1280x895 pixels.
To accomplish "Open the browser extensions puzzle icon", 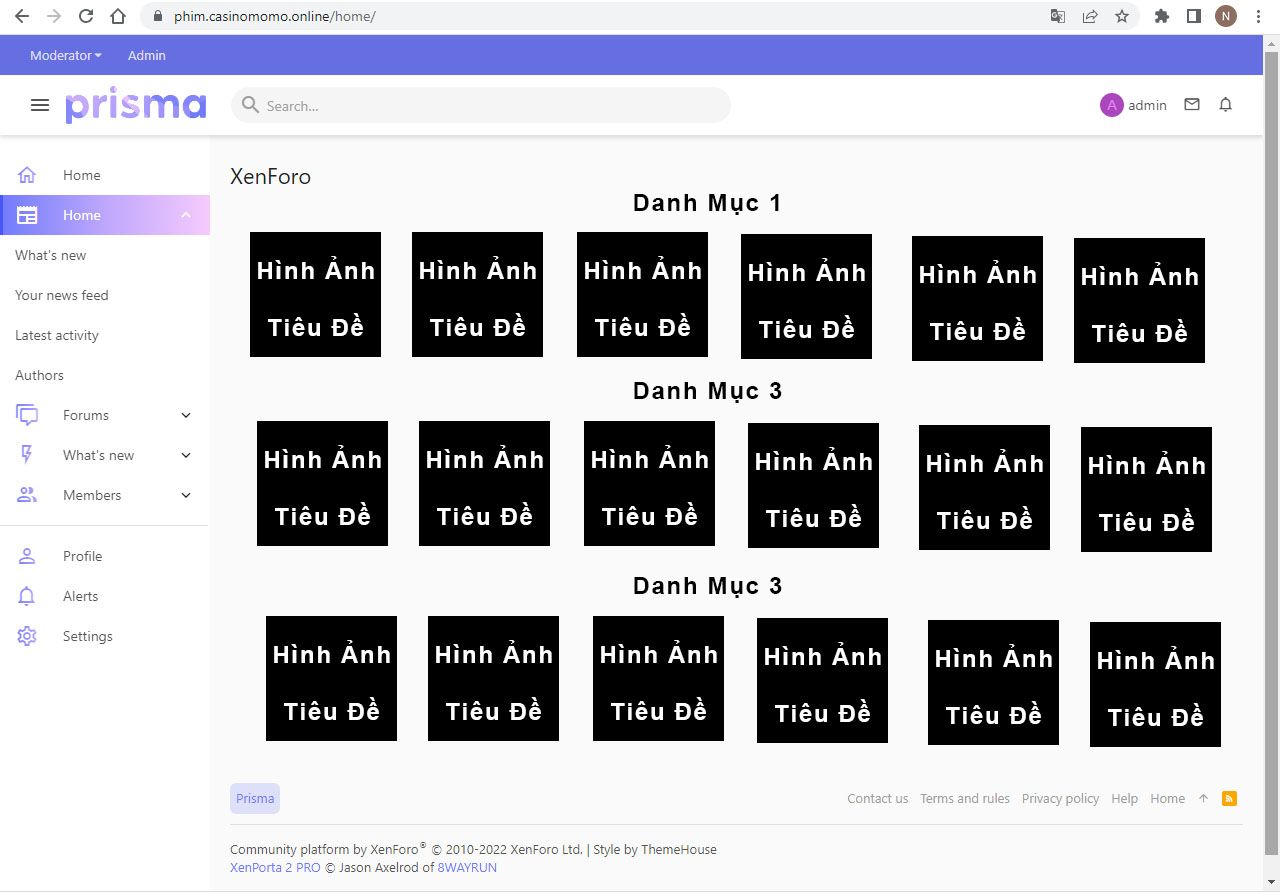I will click(x=1161, y=16).
